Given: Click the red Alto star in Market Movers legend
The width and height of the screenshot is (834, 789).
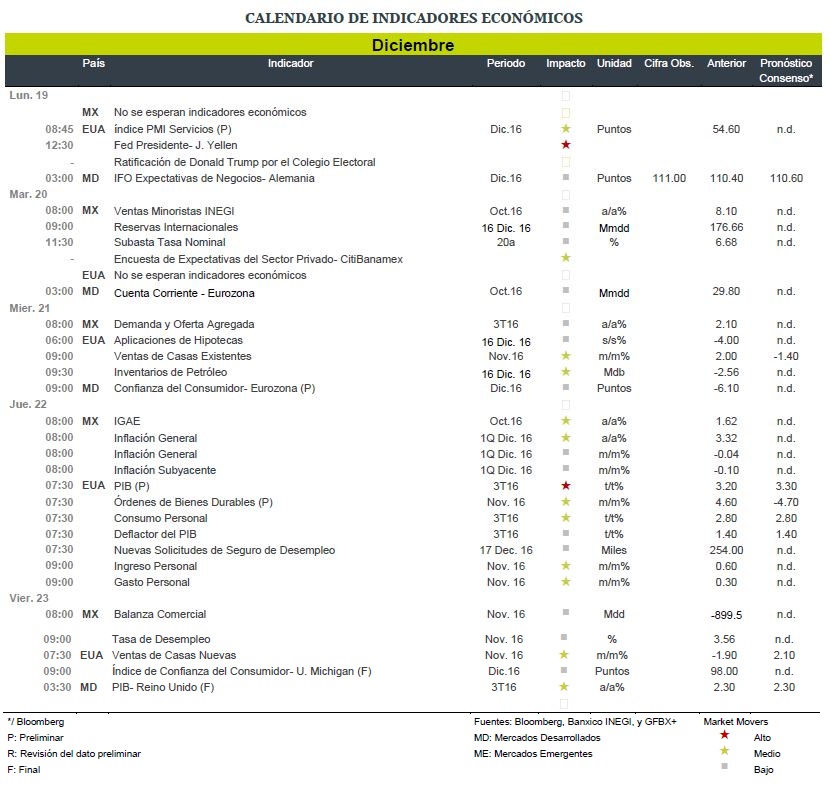Looking at the screenshot, I should [724, 735].
